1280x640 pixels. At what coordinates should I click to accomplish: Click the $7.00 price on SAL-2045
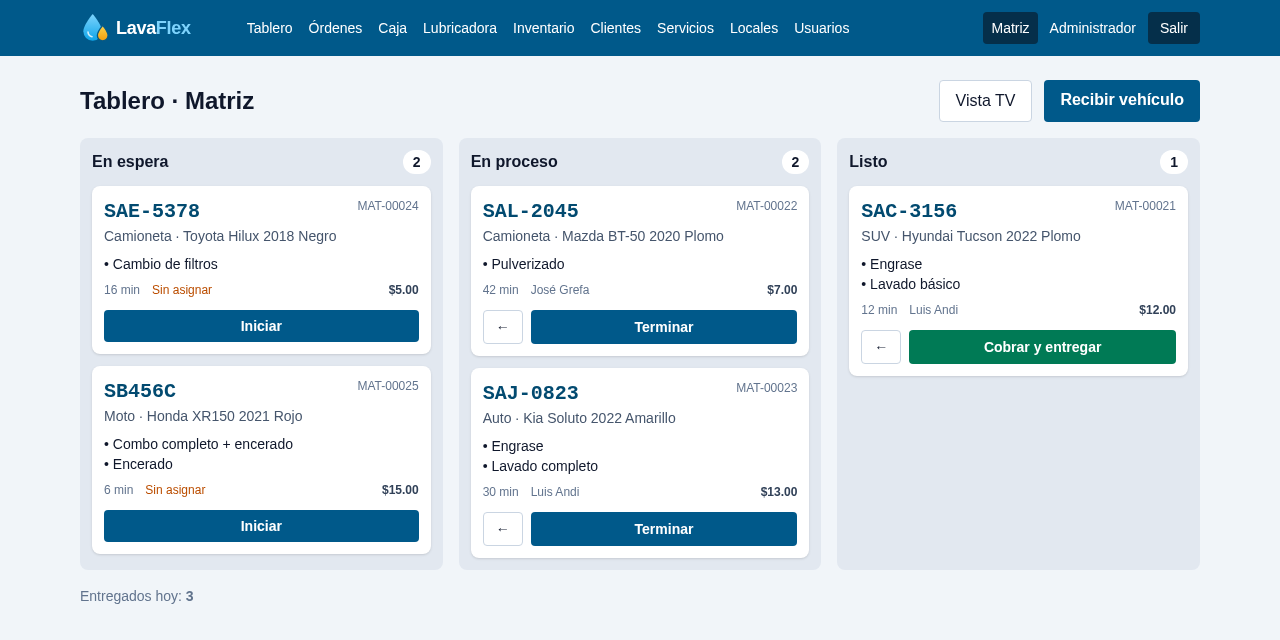click(x=782, y=290)
